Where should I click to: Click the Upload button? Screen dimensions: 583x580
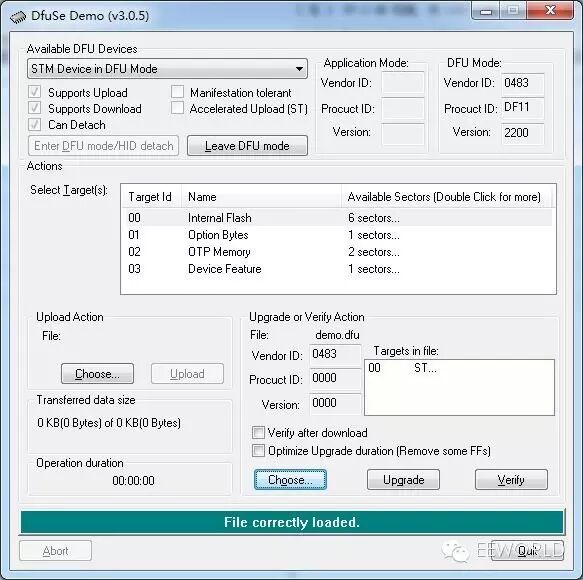(187, 374)
